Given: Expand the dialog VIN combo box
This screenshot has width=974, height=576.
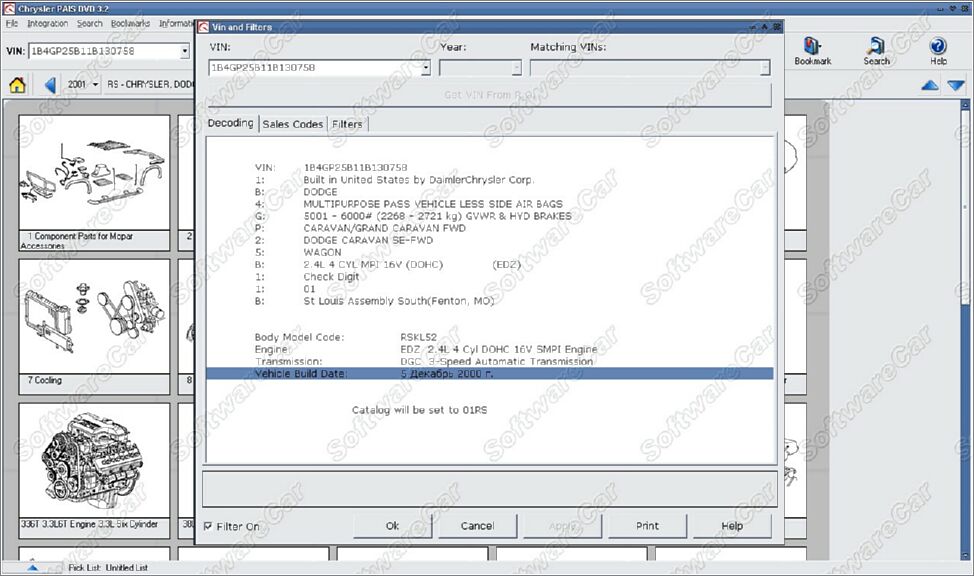Looking at the screenshot, I should coord(426,68).
